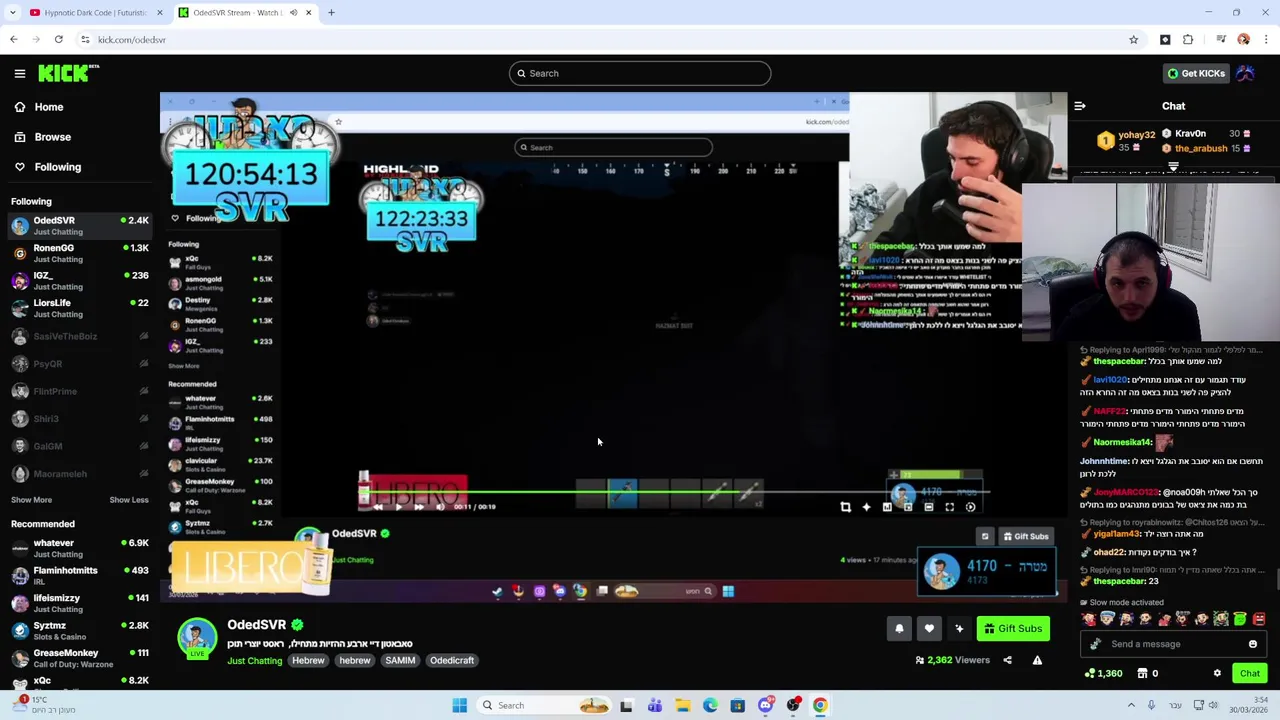Viewport: 1280px width, 720px height.
Task: Click username thespacebar in latest message
Action: 1119,581
